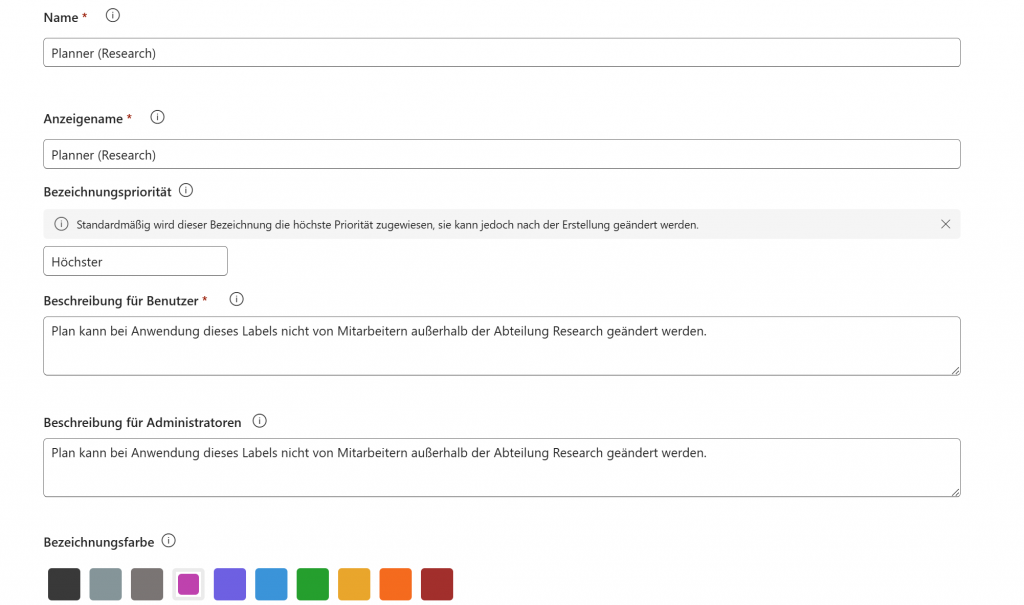Click into the Name text field
This screenshot has height=605, width=1024.
coord(501,53)
